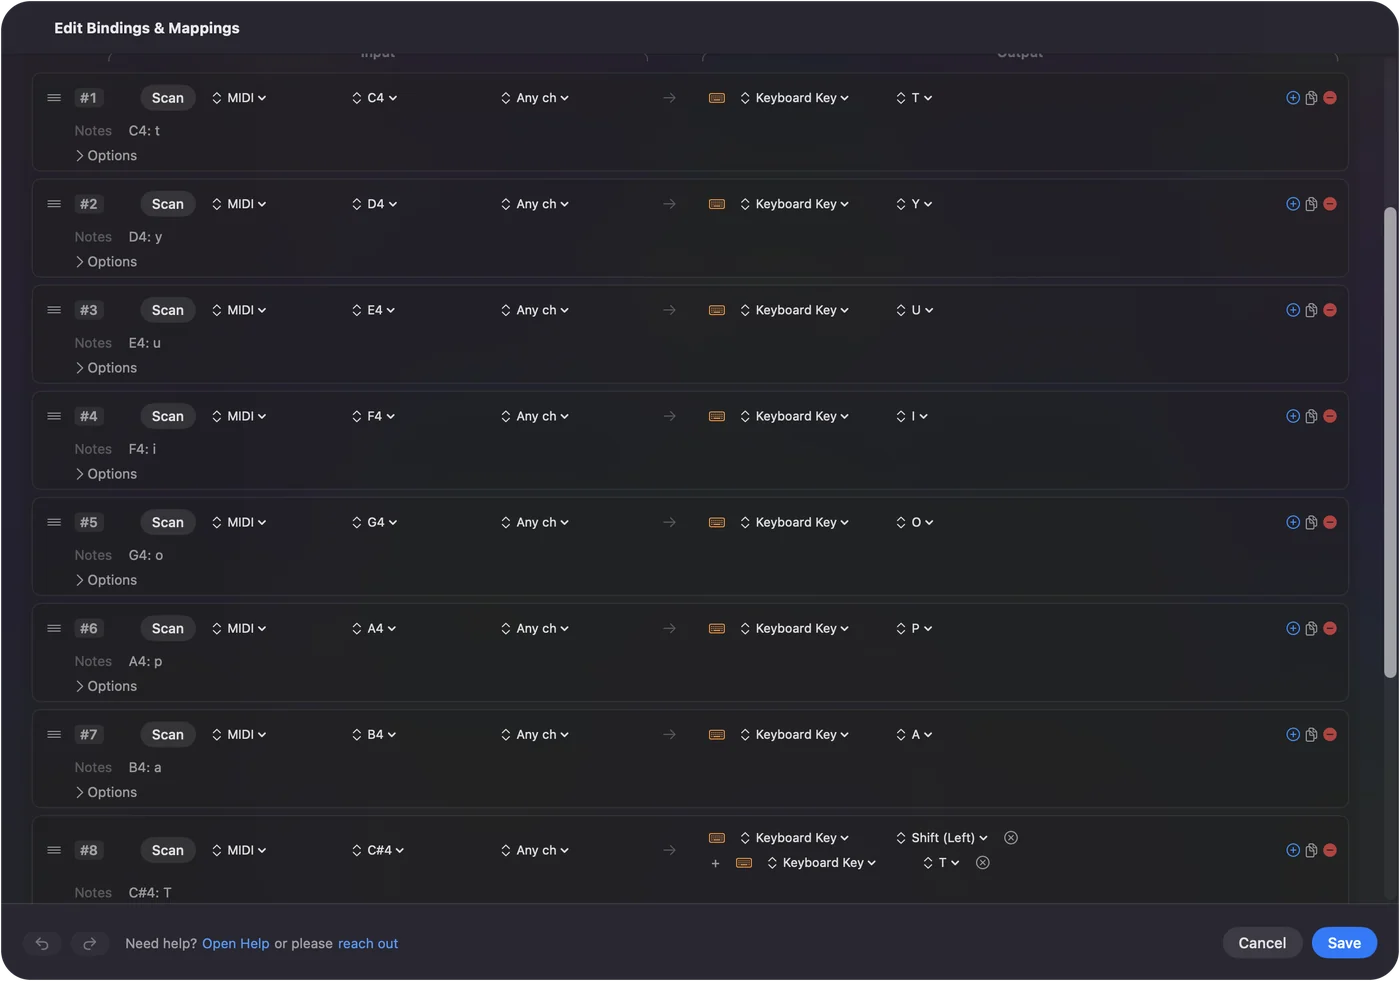Open Any ch dropdown in binding #3
The height and width of the screenshot is (981, 1400).
[535, 310]
